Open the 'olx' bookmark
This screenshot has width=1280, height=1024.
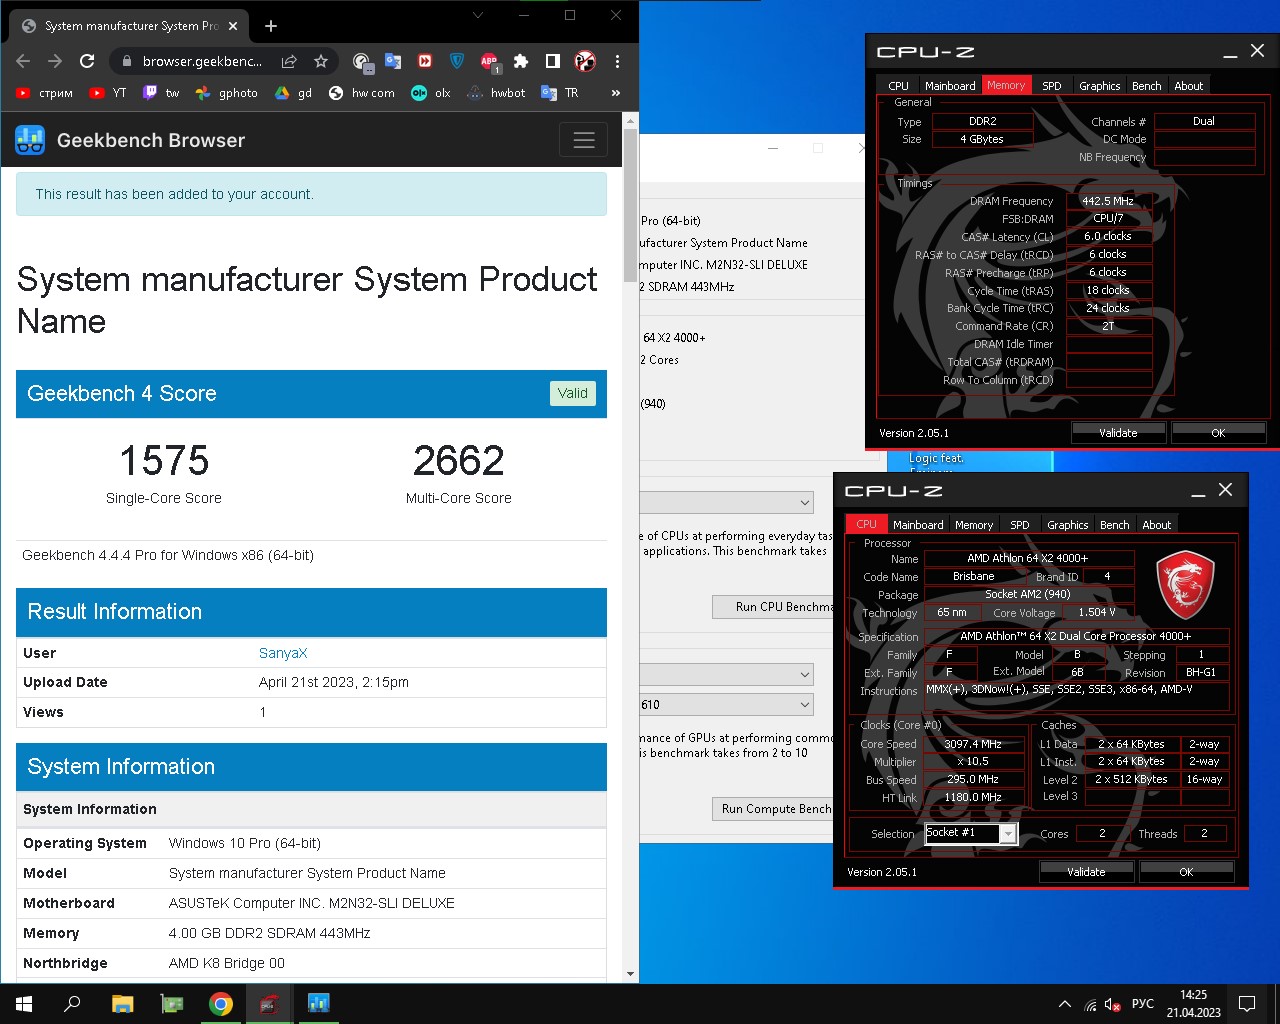pyautogui.click(x=431, y=93)
